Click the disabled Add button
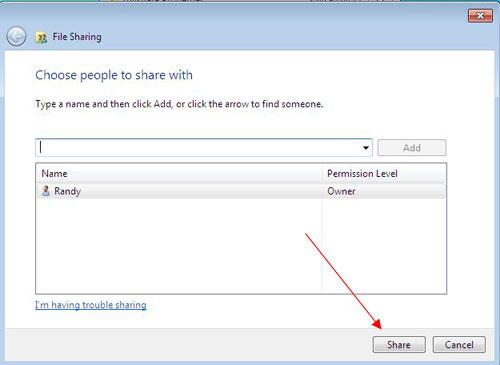The height and width of the screenshot is (365, 500). tap(412, 148)
